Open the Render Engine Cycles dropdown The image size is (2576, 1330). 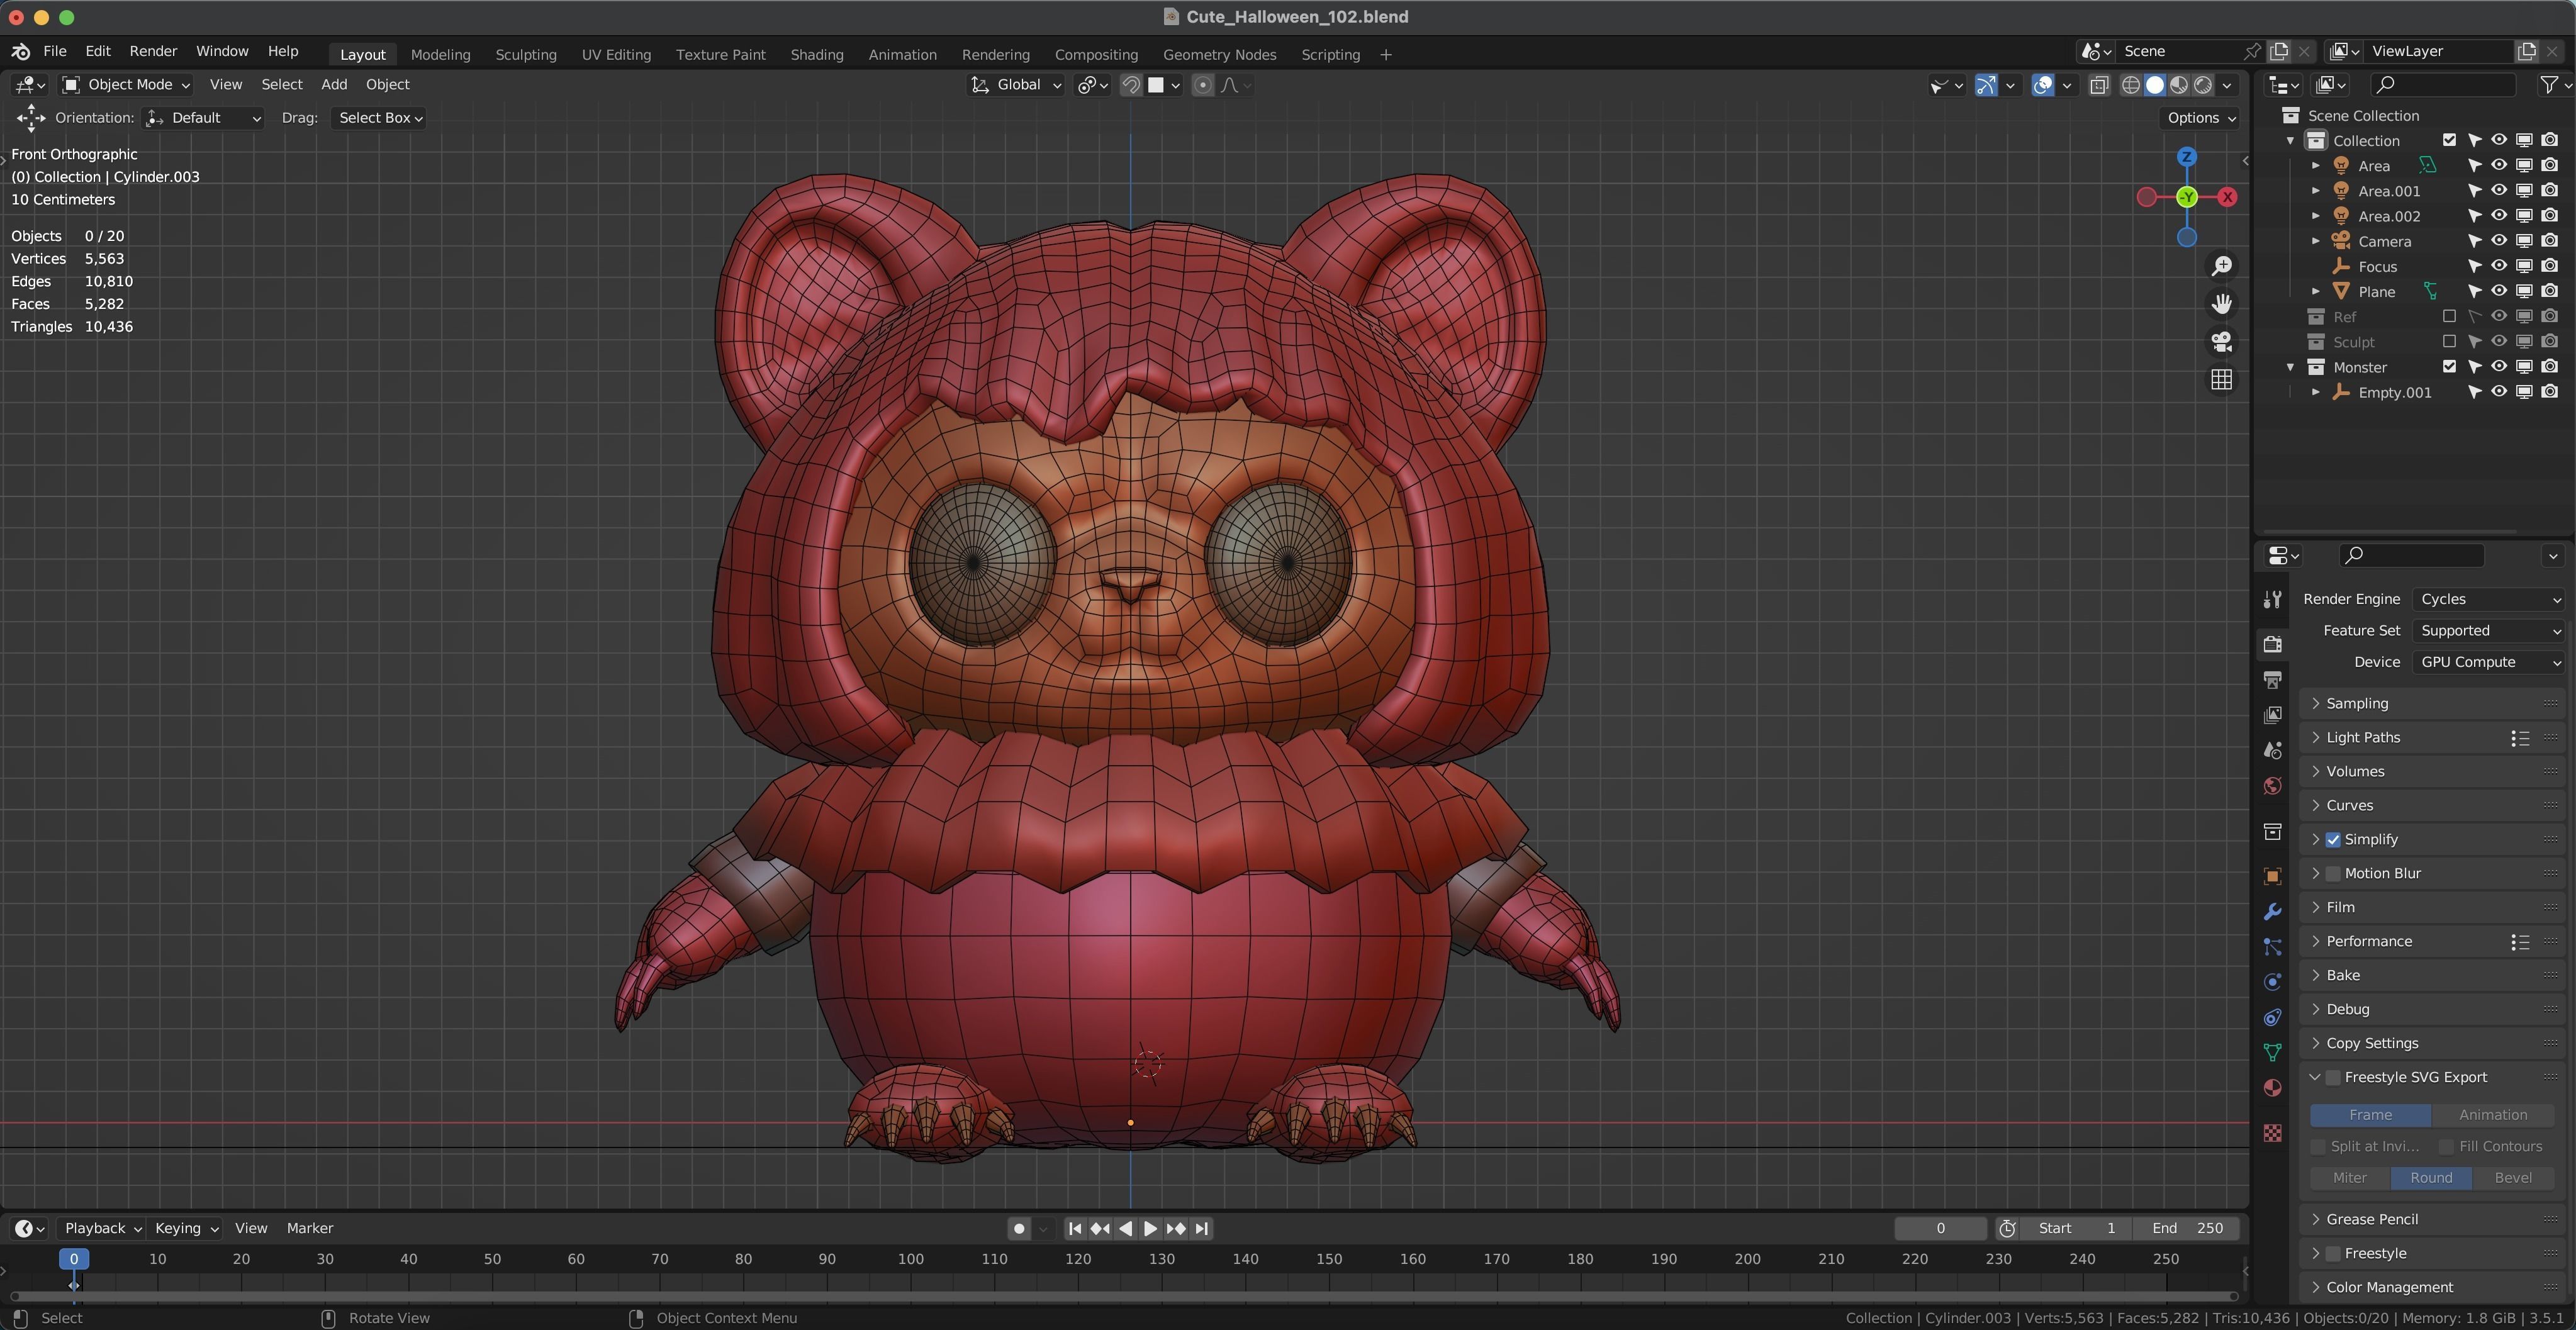[x=2489, y=599]
